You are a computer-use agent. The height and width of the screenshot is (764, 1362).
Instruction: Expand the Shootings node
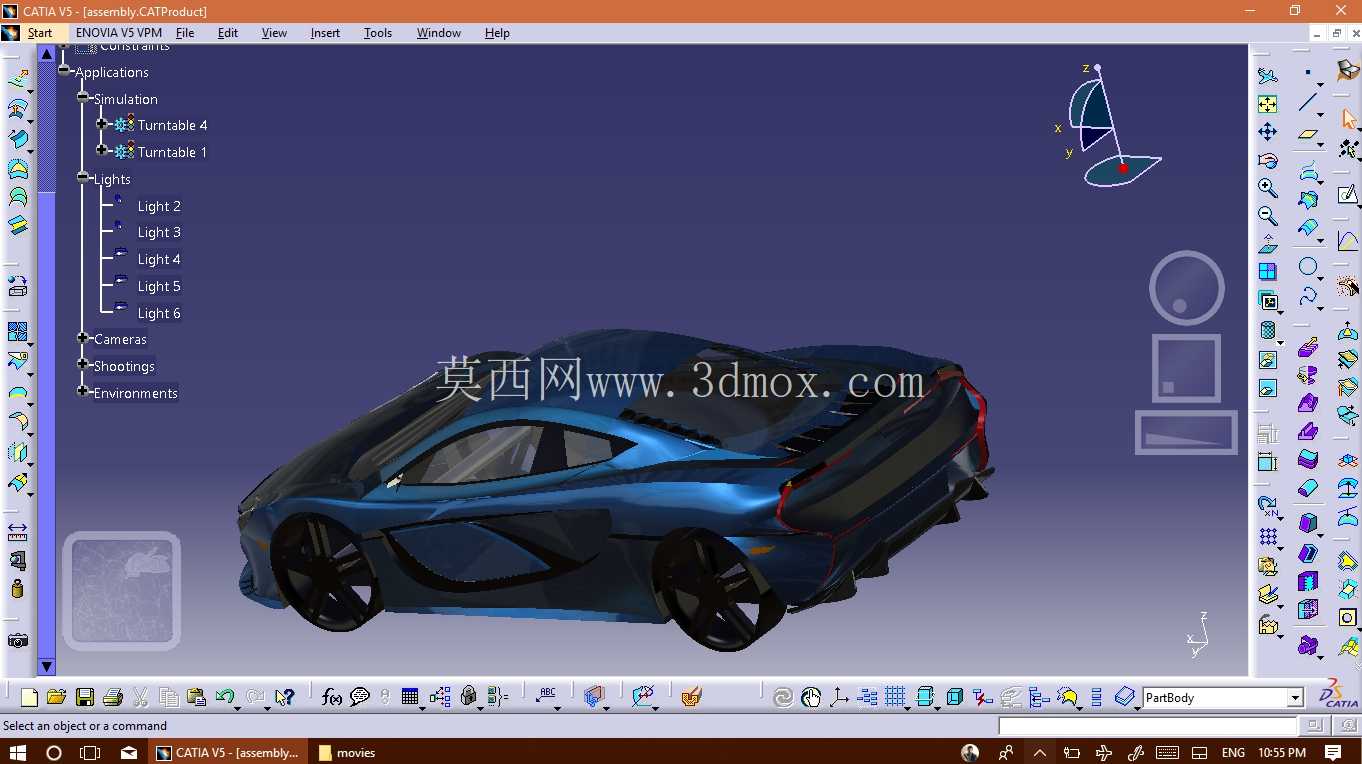83,365
